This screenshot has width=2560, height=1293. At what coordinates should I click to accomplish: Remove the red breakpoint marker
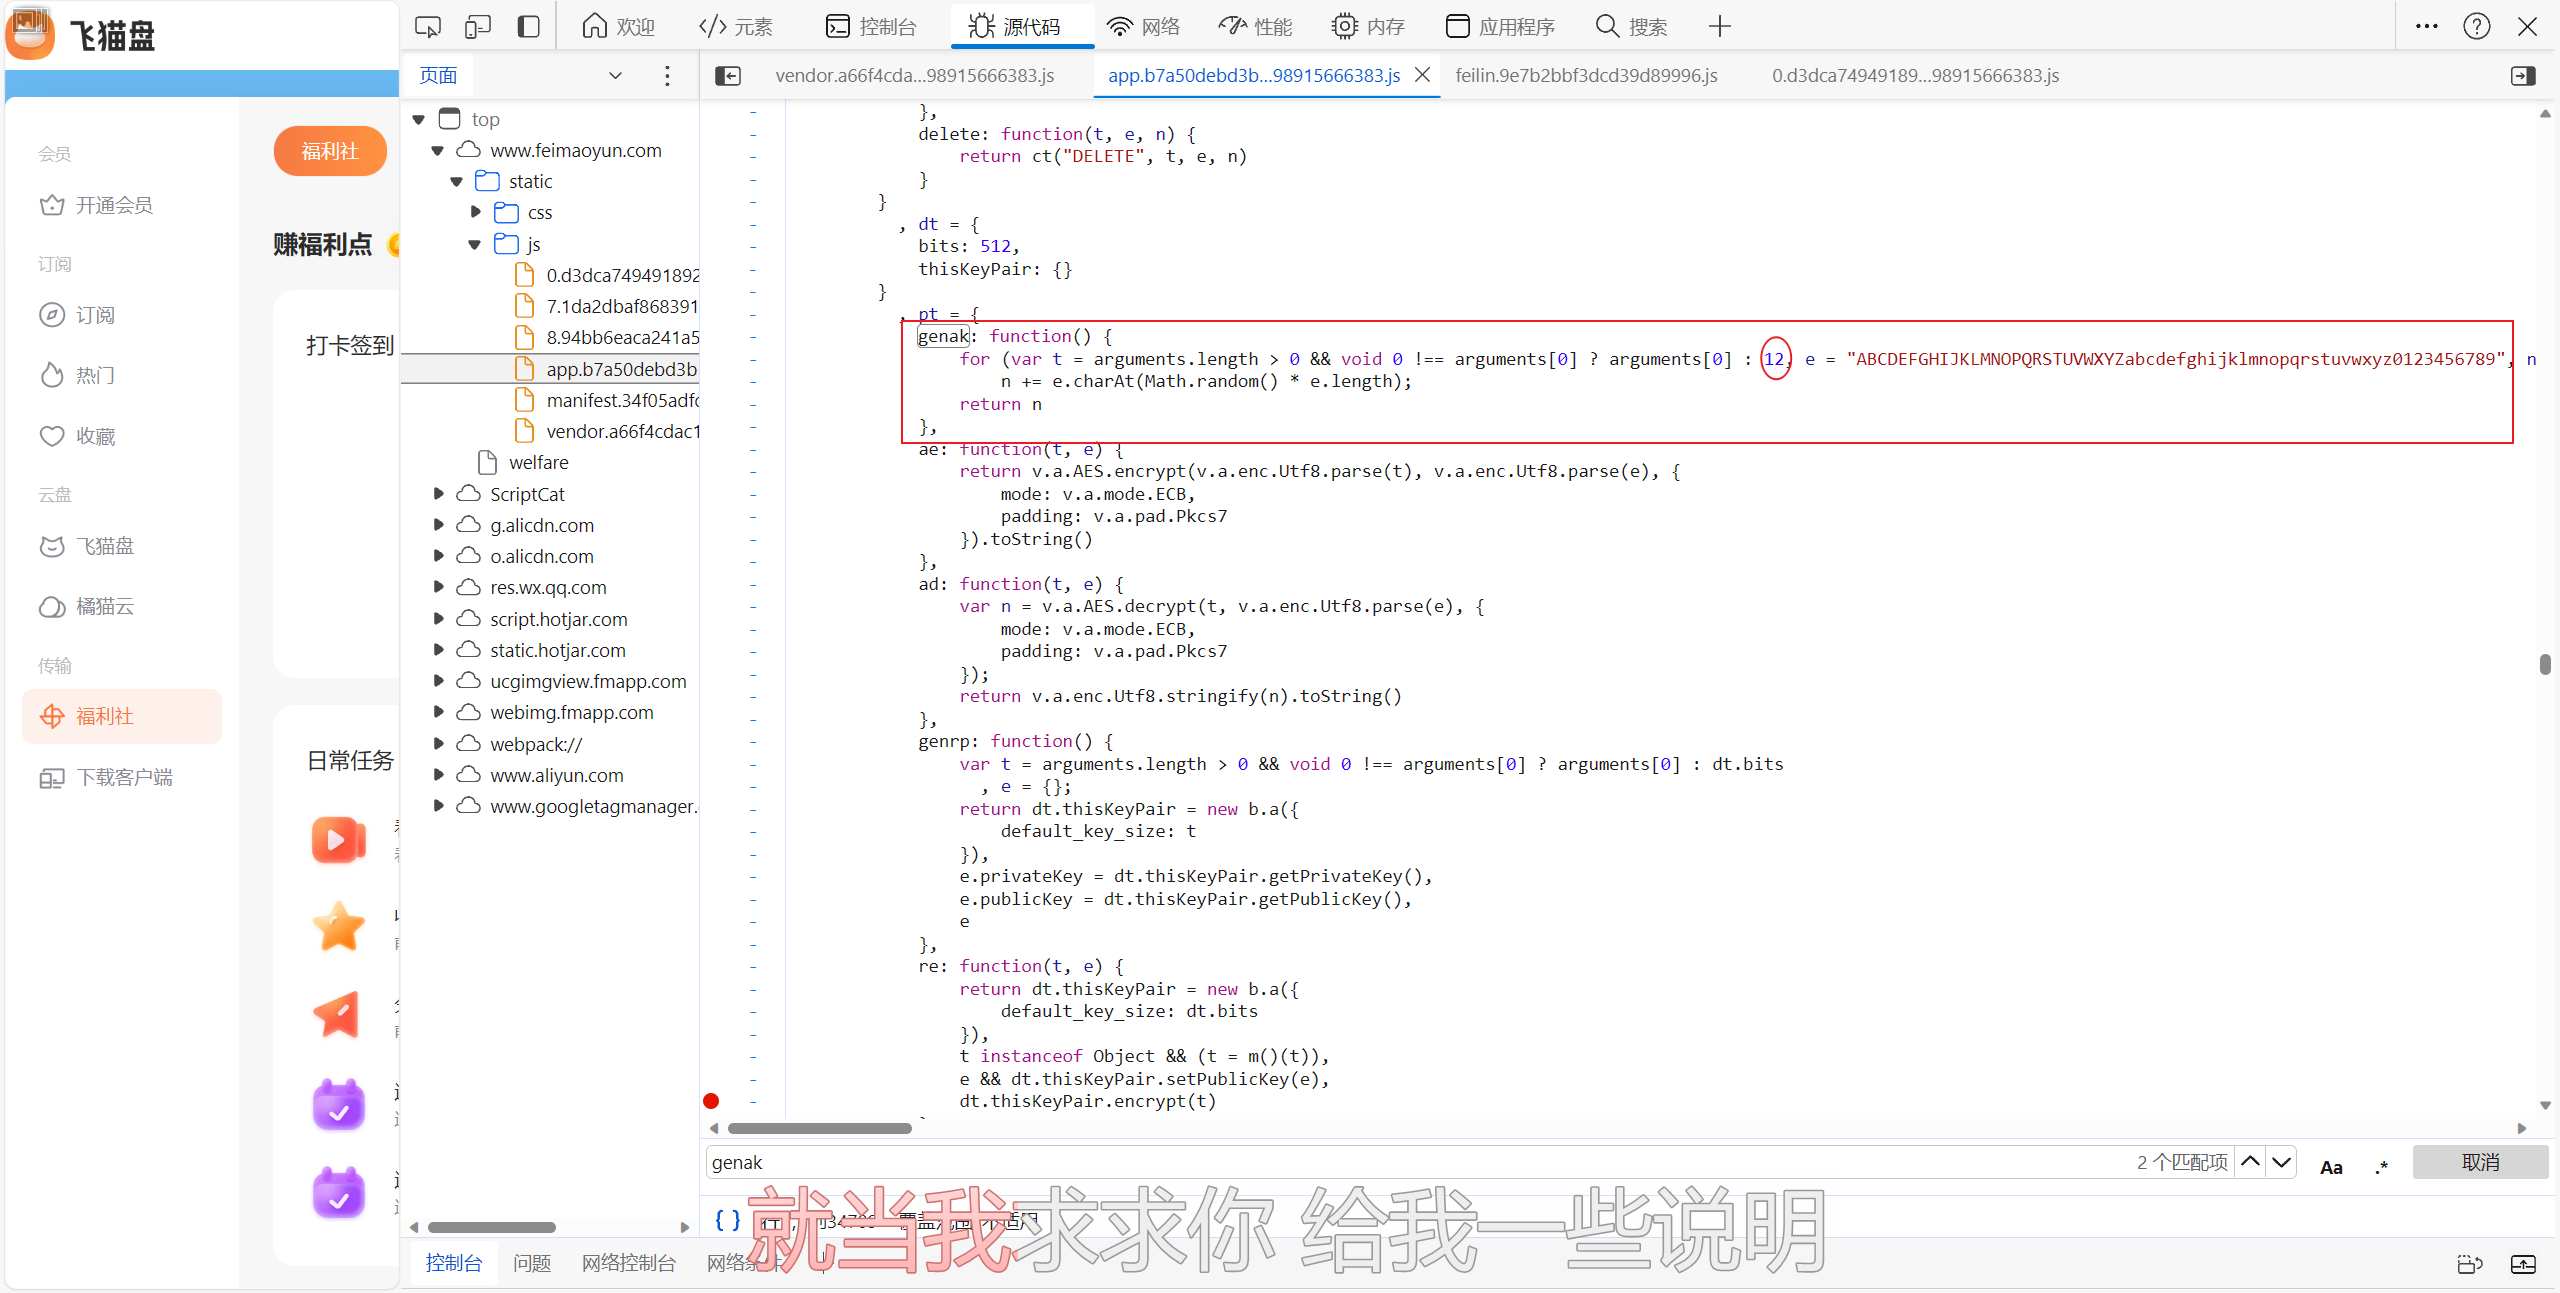711,1101
